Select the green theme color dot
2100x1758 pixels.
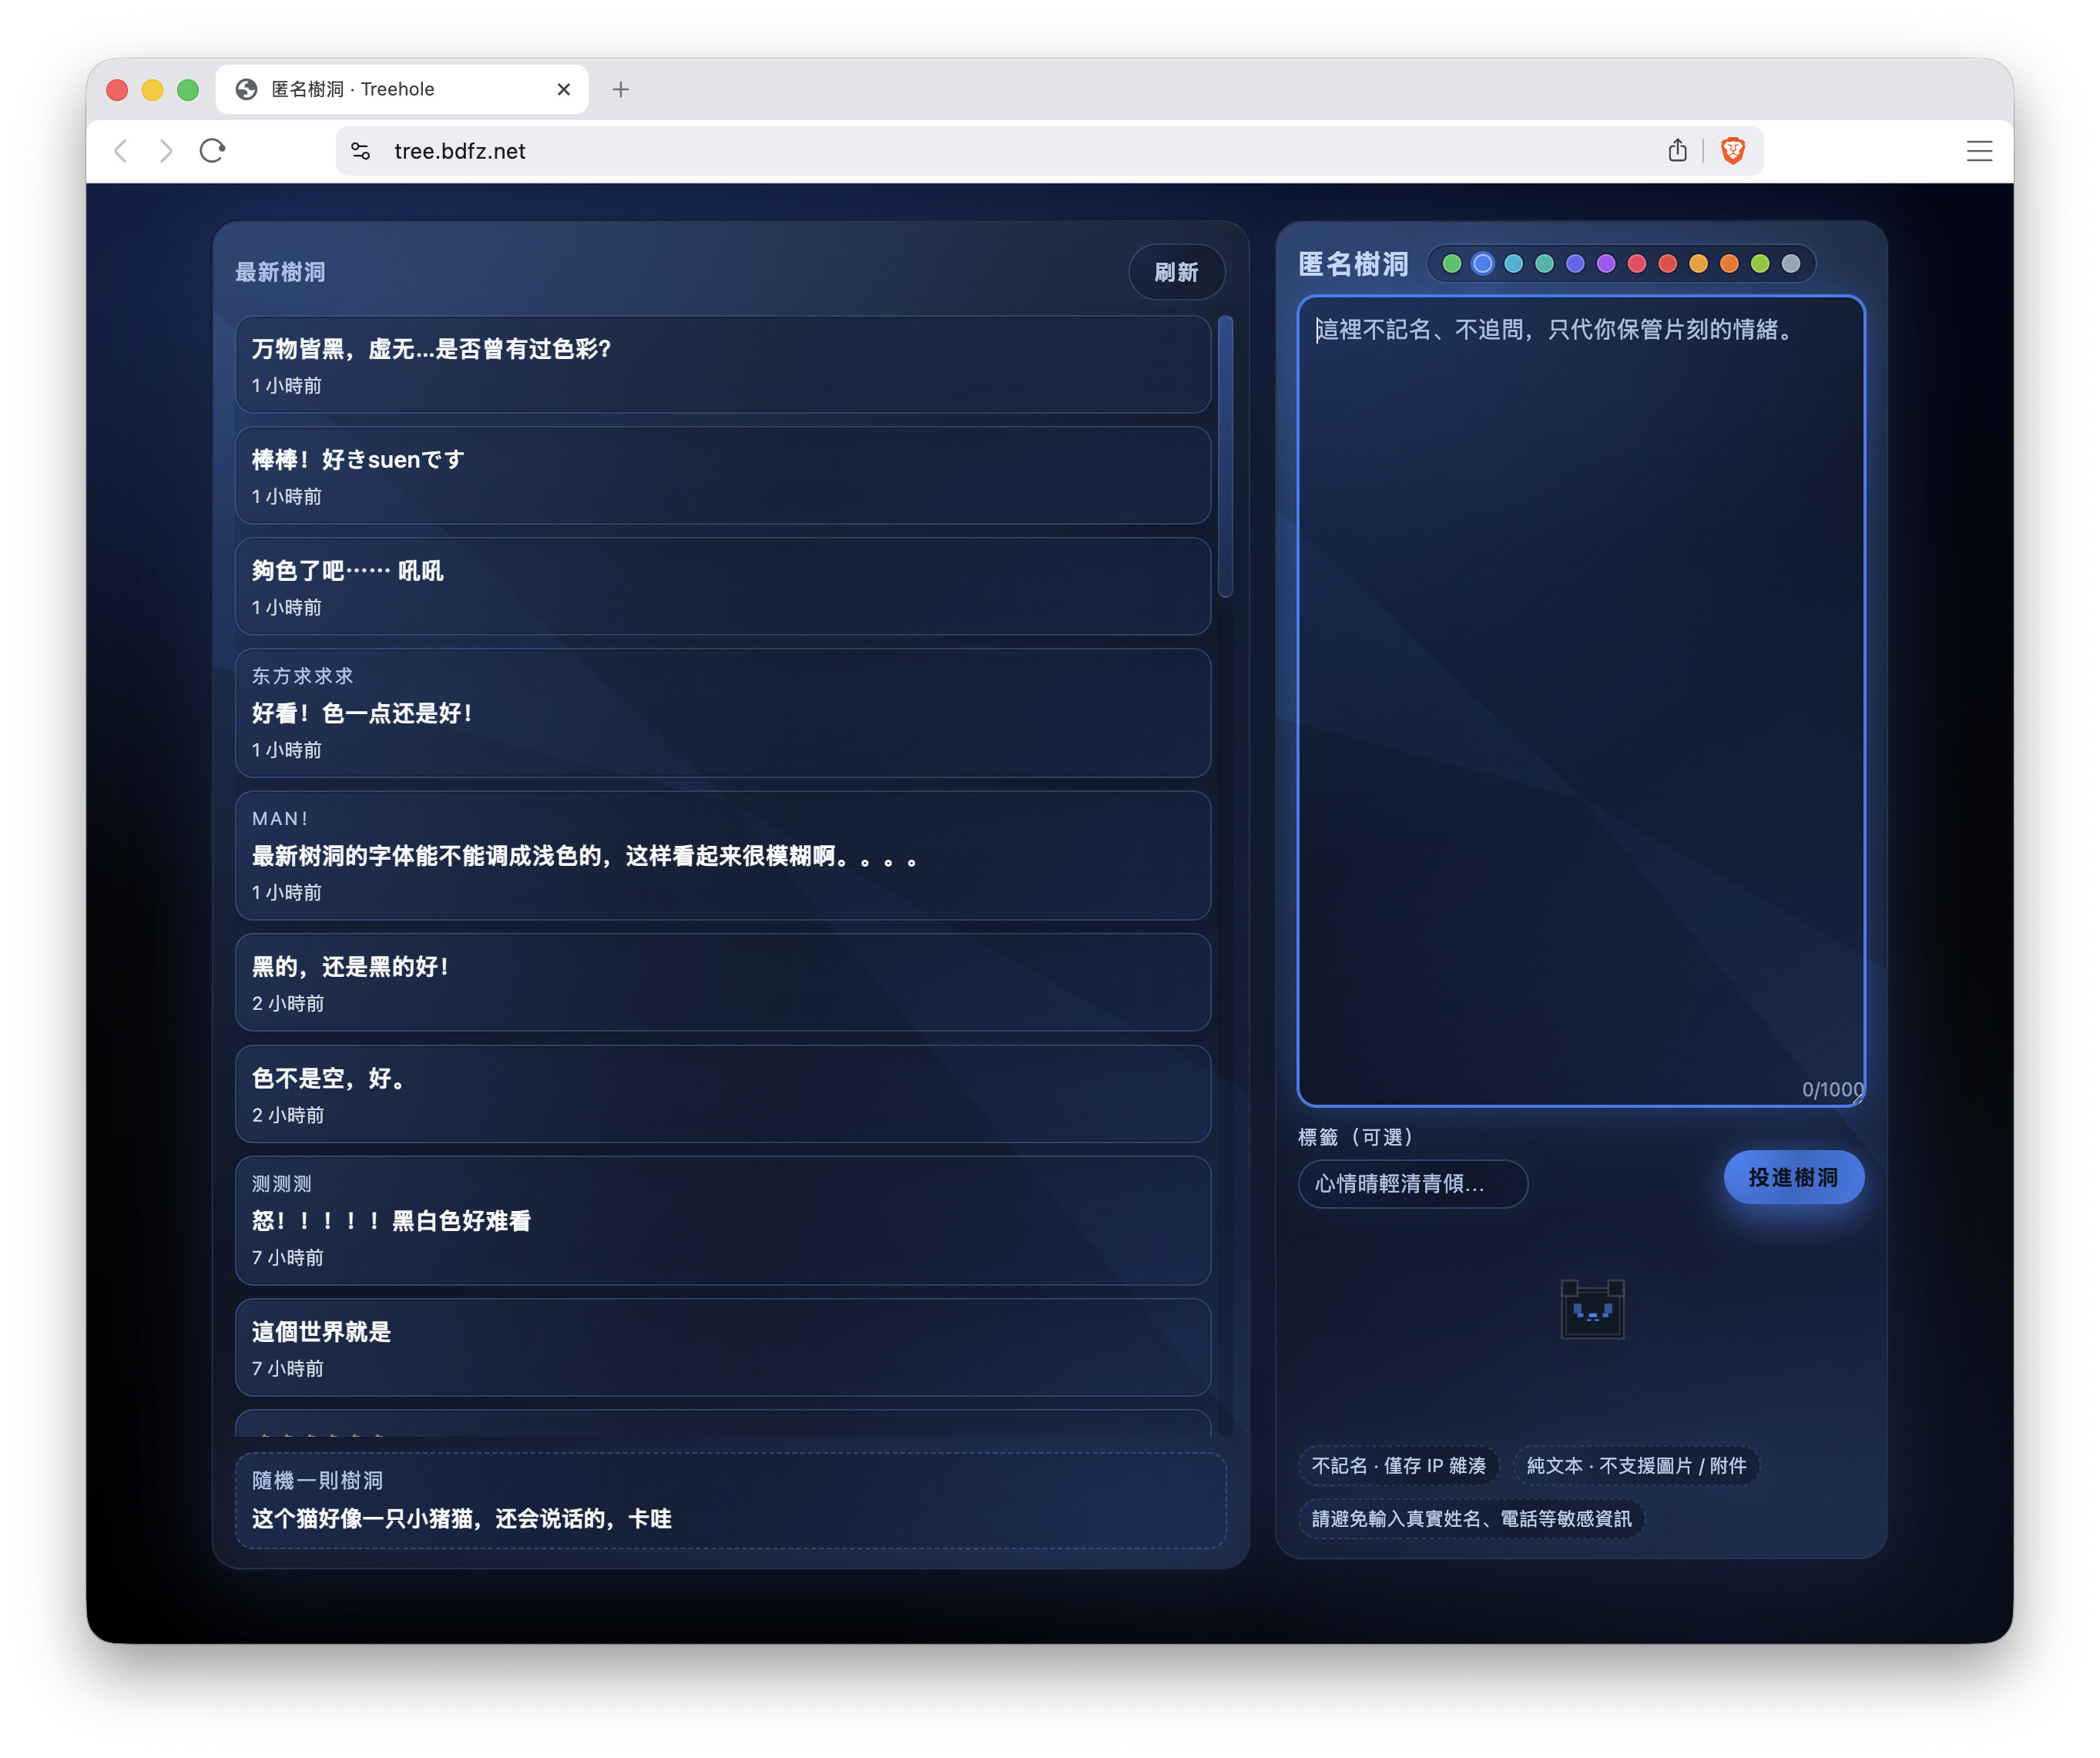click(1452, 264)
